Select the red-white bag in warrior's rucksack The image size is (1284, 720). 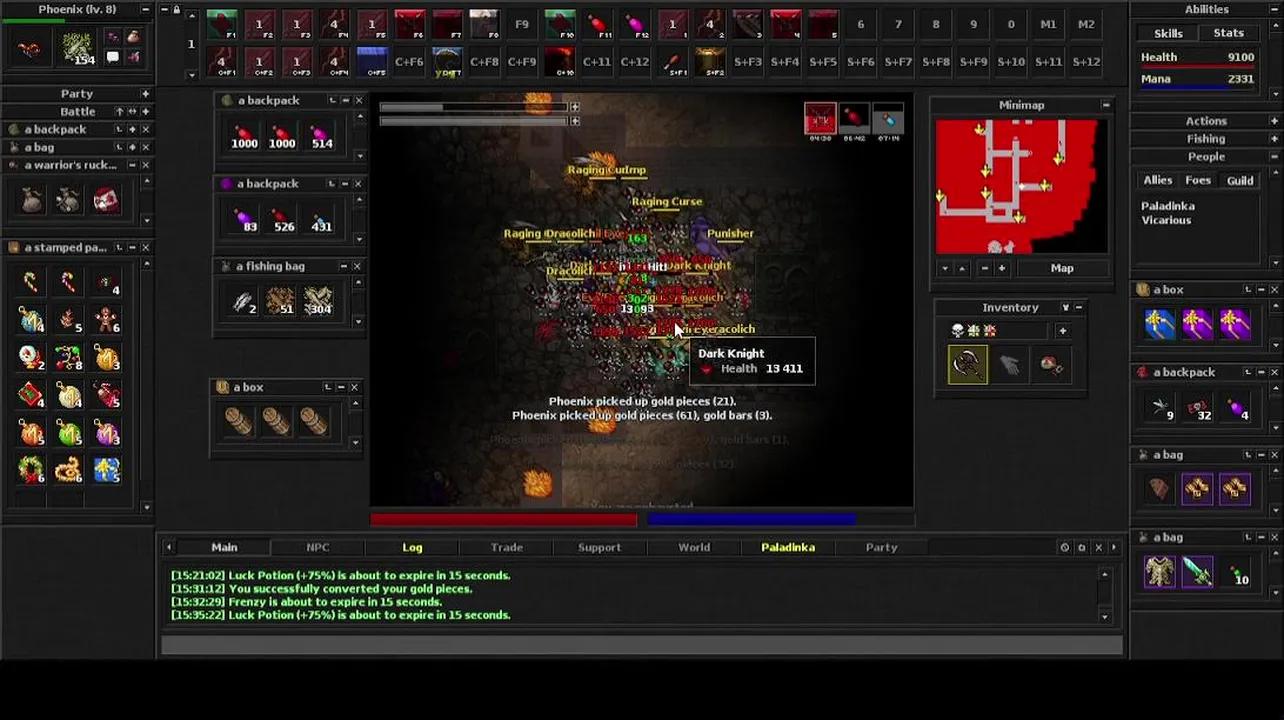point(106,200)
